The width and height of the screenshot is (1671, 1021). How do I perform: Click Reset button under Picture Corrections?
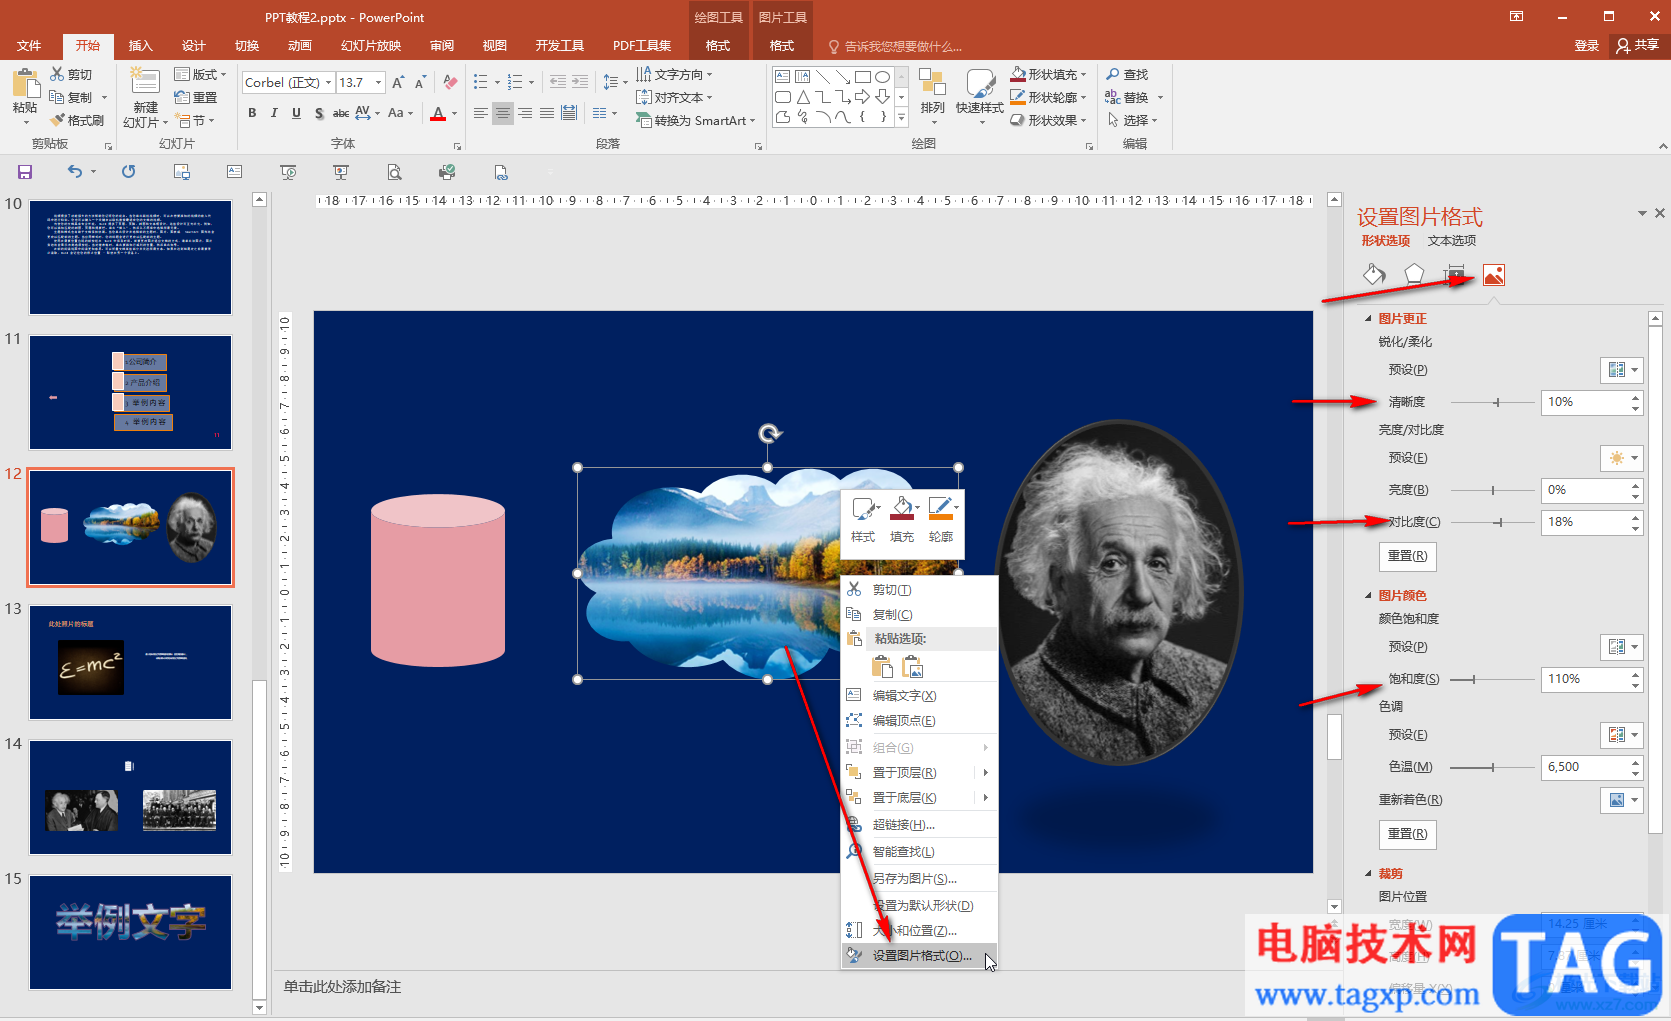coord(1407,556)
